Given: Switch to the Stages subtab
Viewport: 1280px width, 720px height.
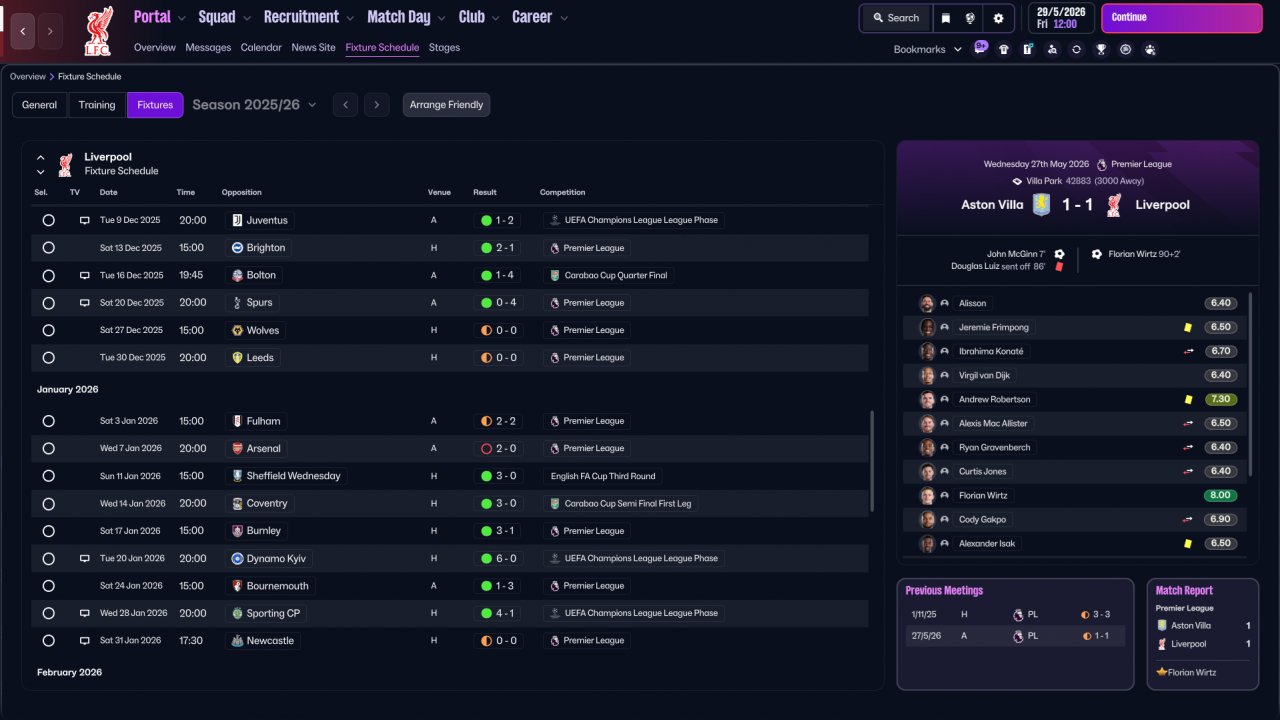Looking at the screenshot, I should [x=444, y=47].
